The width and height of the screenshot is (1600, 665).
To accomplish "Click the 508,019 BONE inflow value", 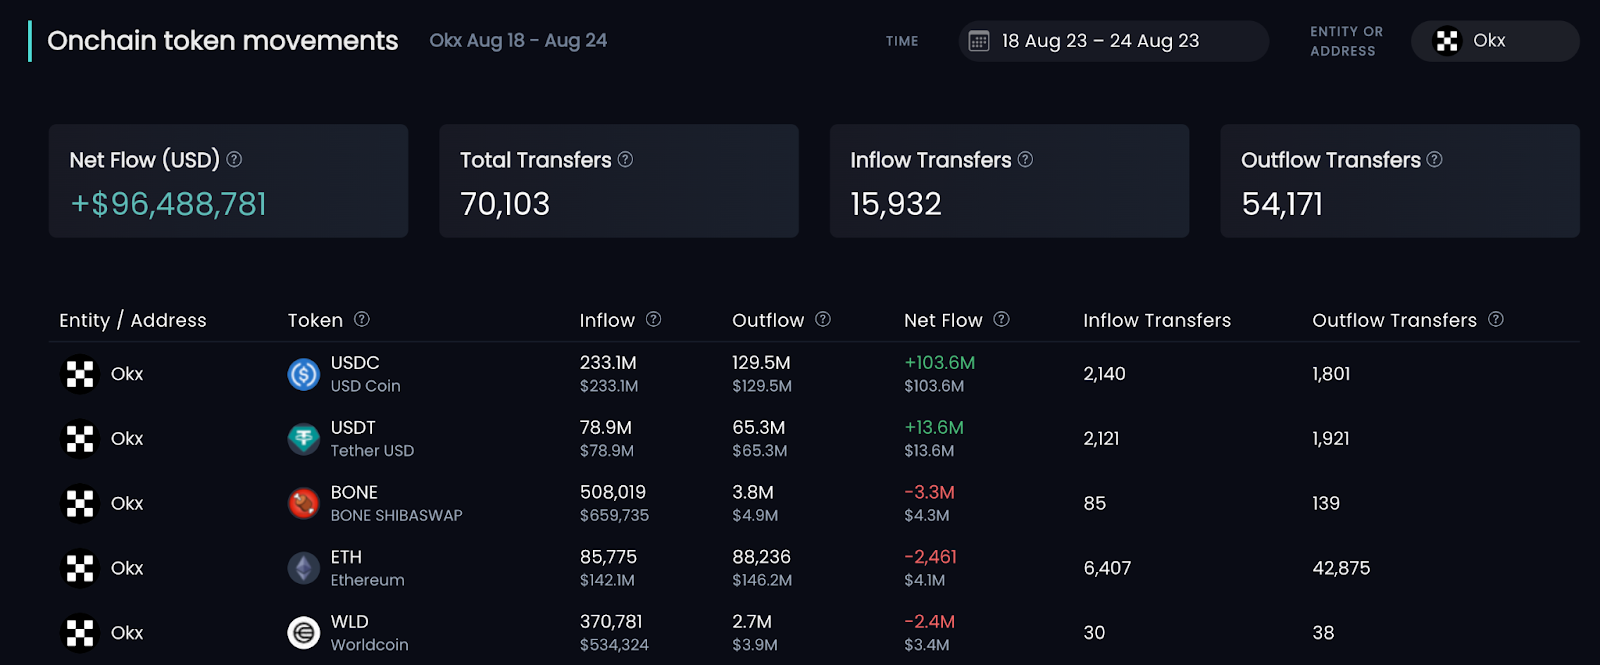I will (x=613, y=493).
